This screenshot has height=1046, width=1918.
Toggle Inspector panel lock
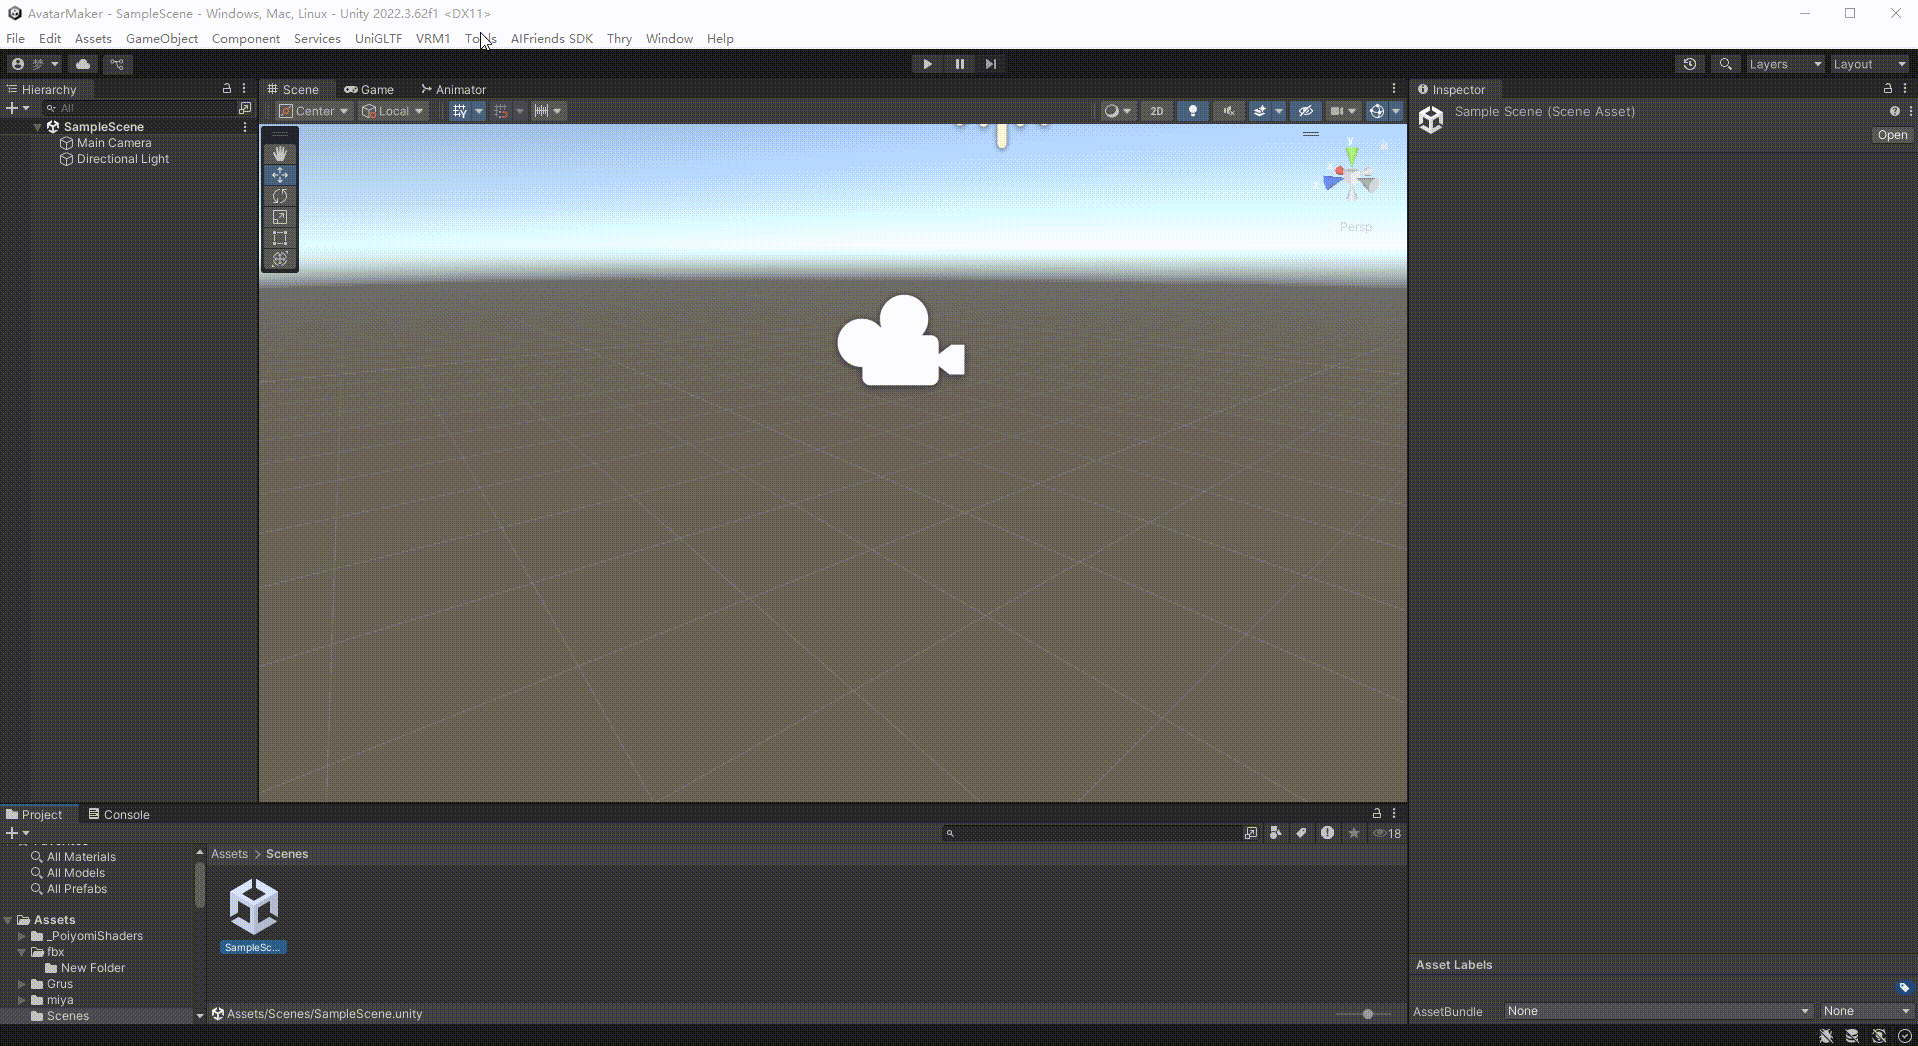tap(1888, 89)
